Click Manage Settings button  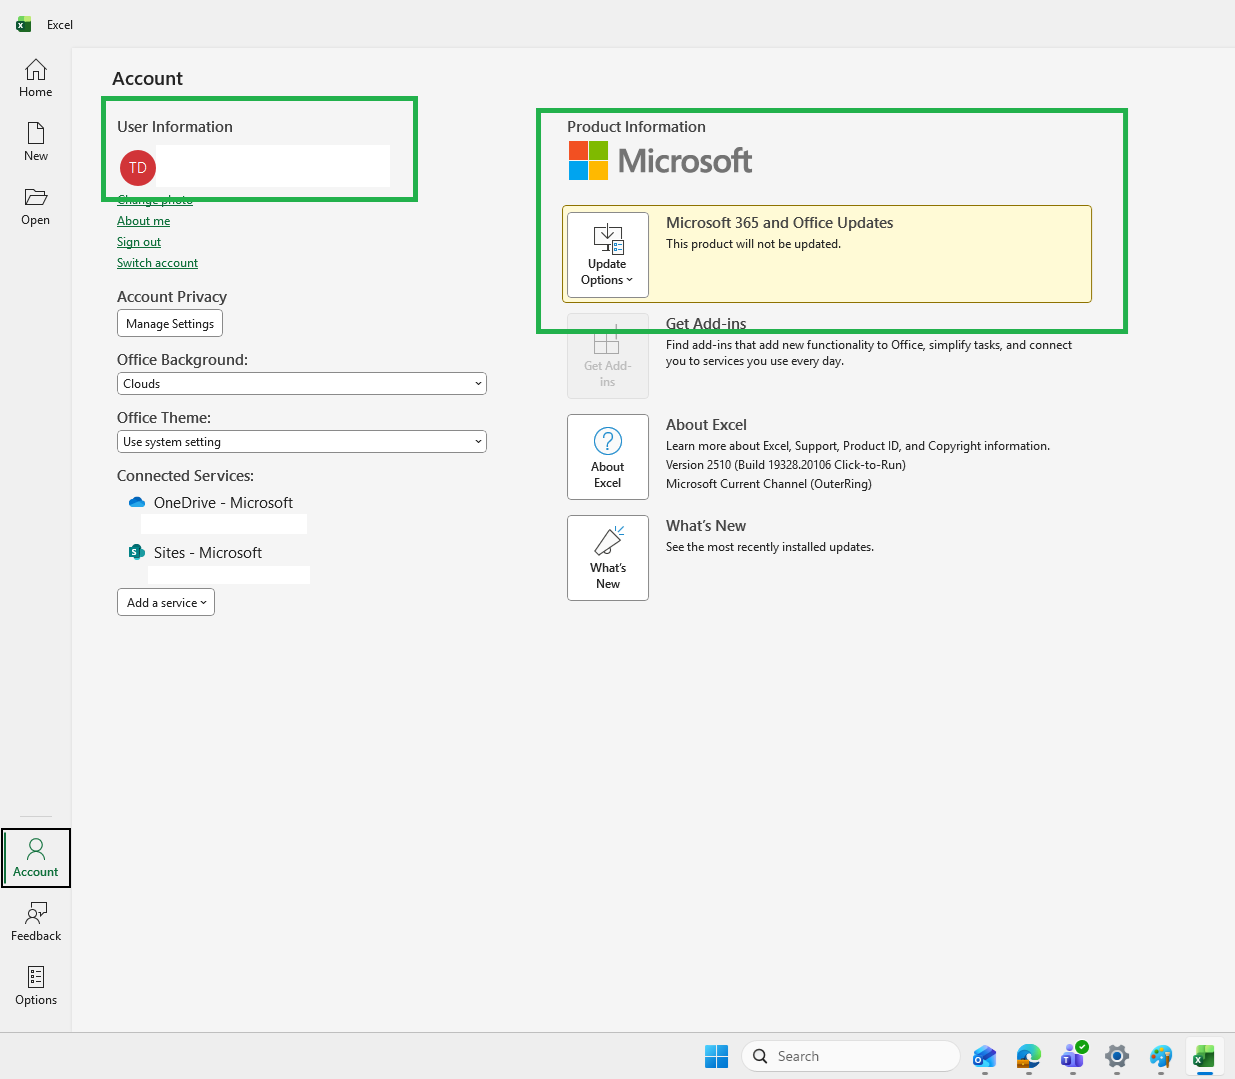point(170,324)
